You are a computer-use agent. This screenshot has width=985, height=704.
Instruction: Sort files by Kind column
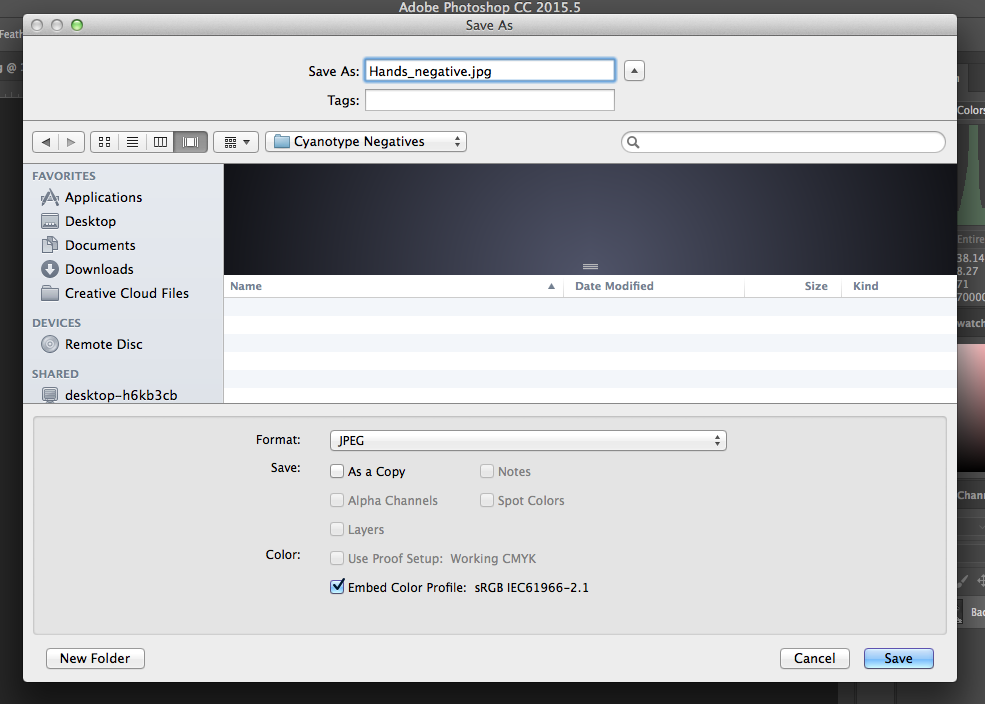pos(899,286)
